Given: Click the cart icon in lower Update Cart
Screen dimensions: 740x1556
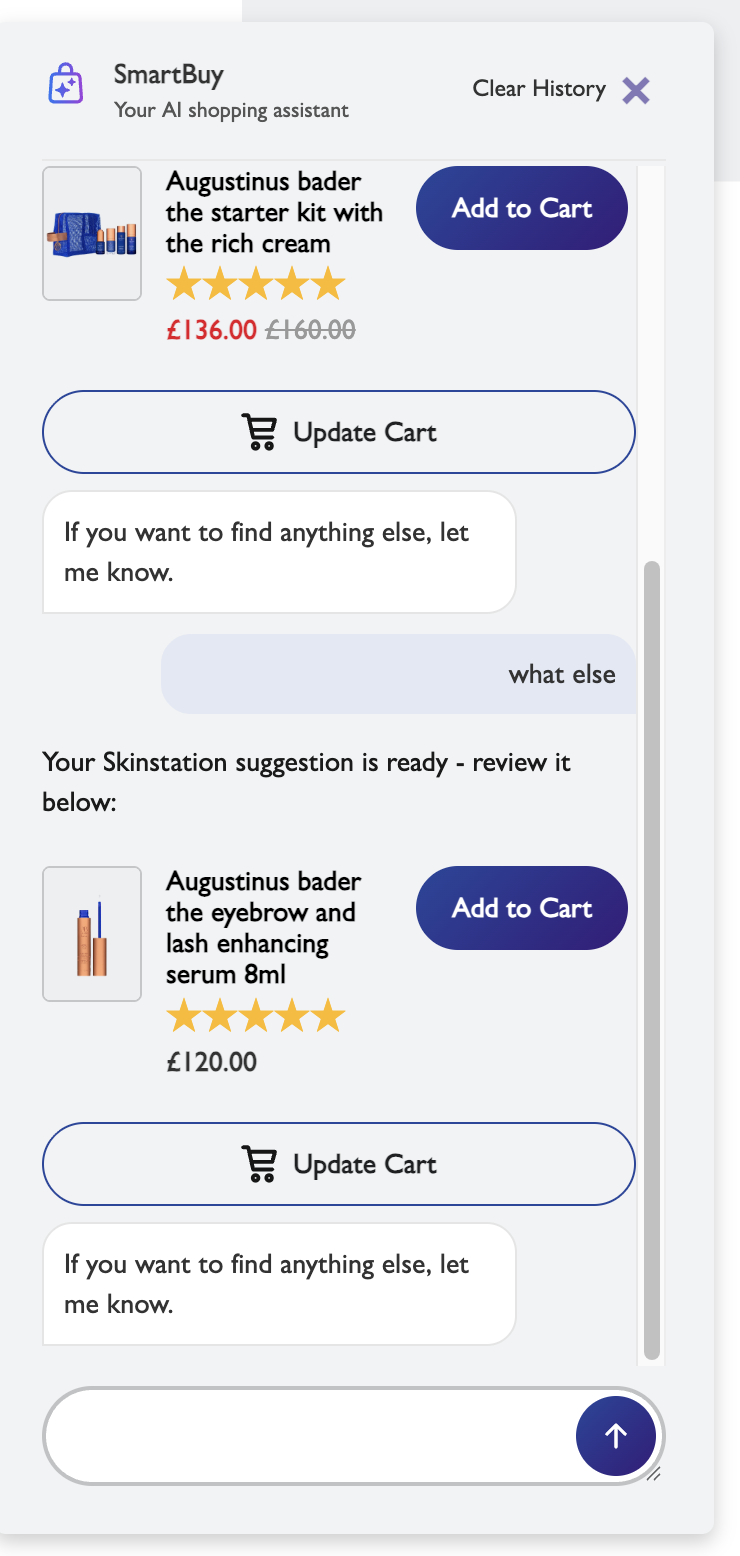Looking at the screenshot, I should [259, 1165].
